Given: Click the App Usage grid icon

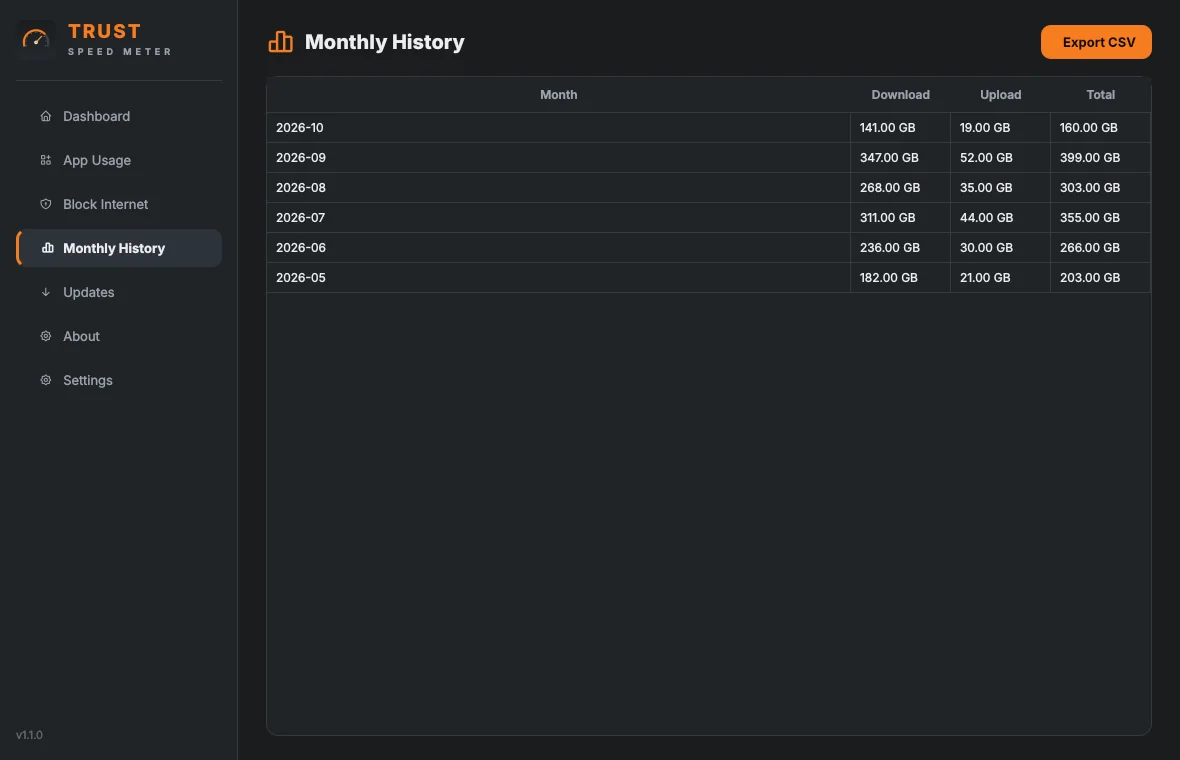Looking at the screenshot, I should click(46, 160).
